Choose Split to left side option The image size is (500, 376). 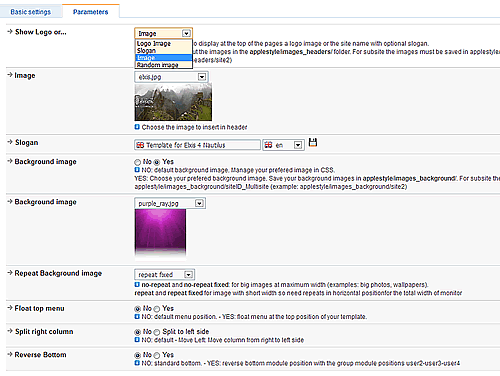click(x=157, y=332)
